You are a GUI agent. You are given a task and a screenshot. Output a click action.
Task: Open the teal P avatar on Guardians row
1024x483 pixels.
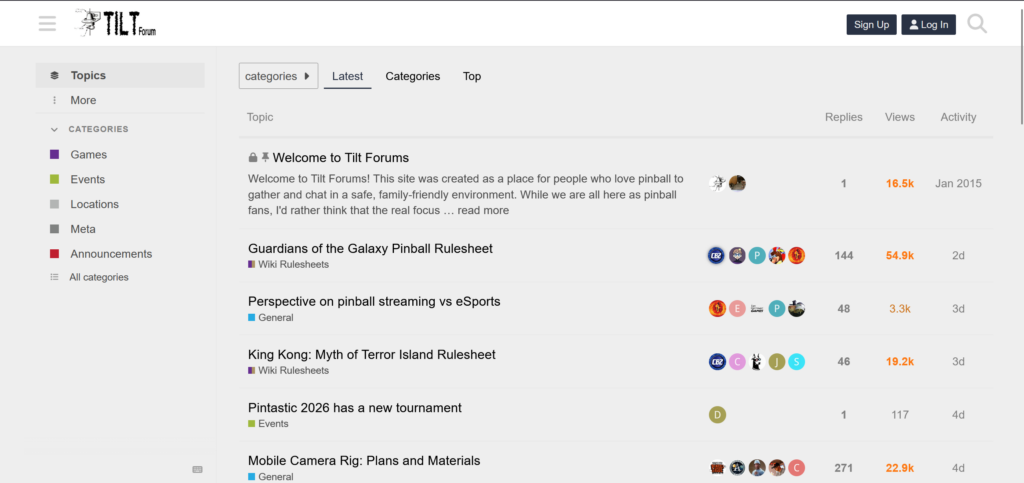click(x=757, y=255)
